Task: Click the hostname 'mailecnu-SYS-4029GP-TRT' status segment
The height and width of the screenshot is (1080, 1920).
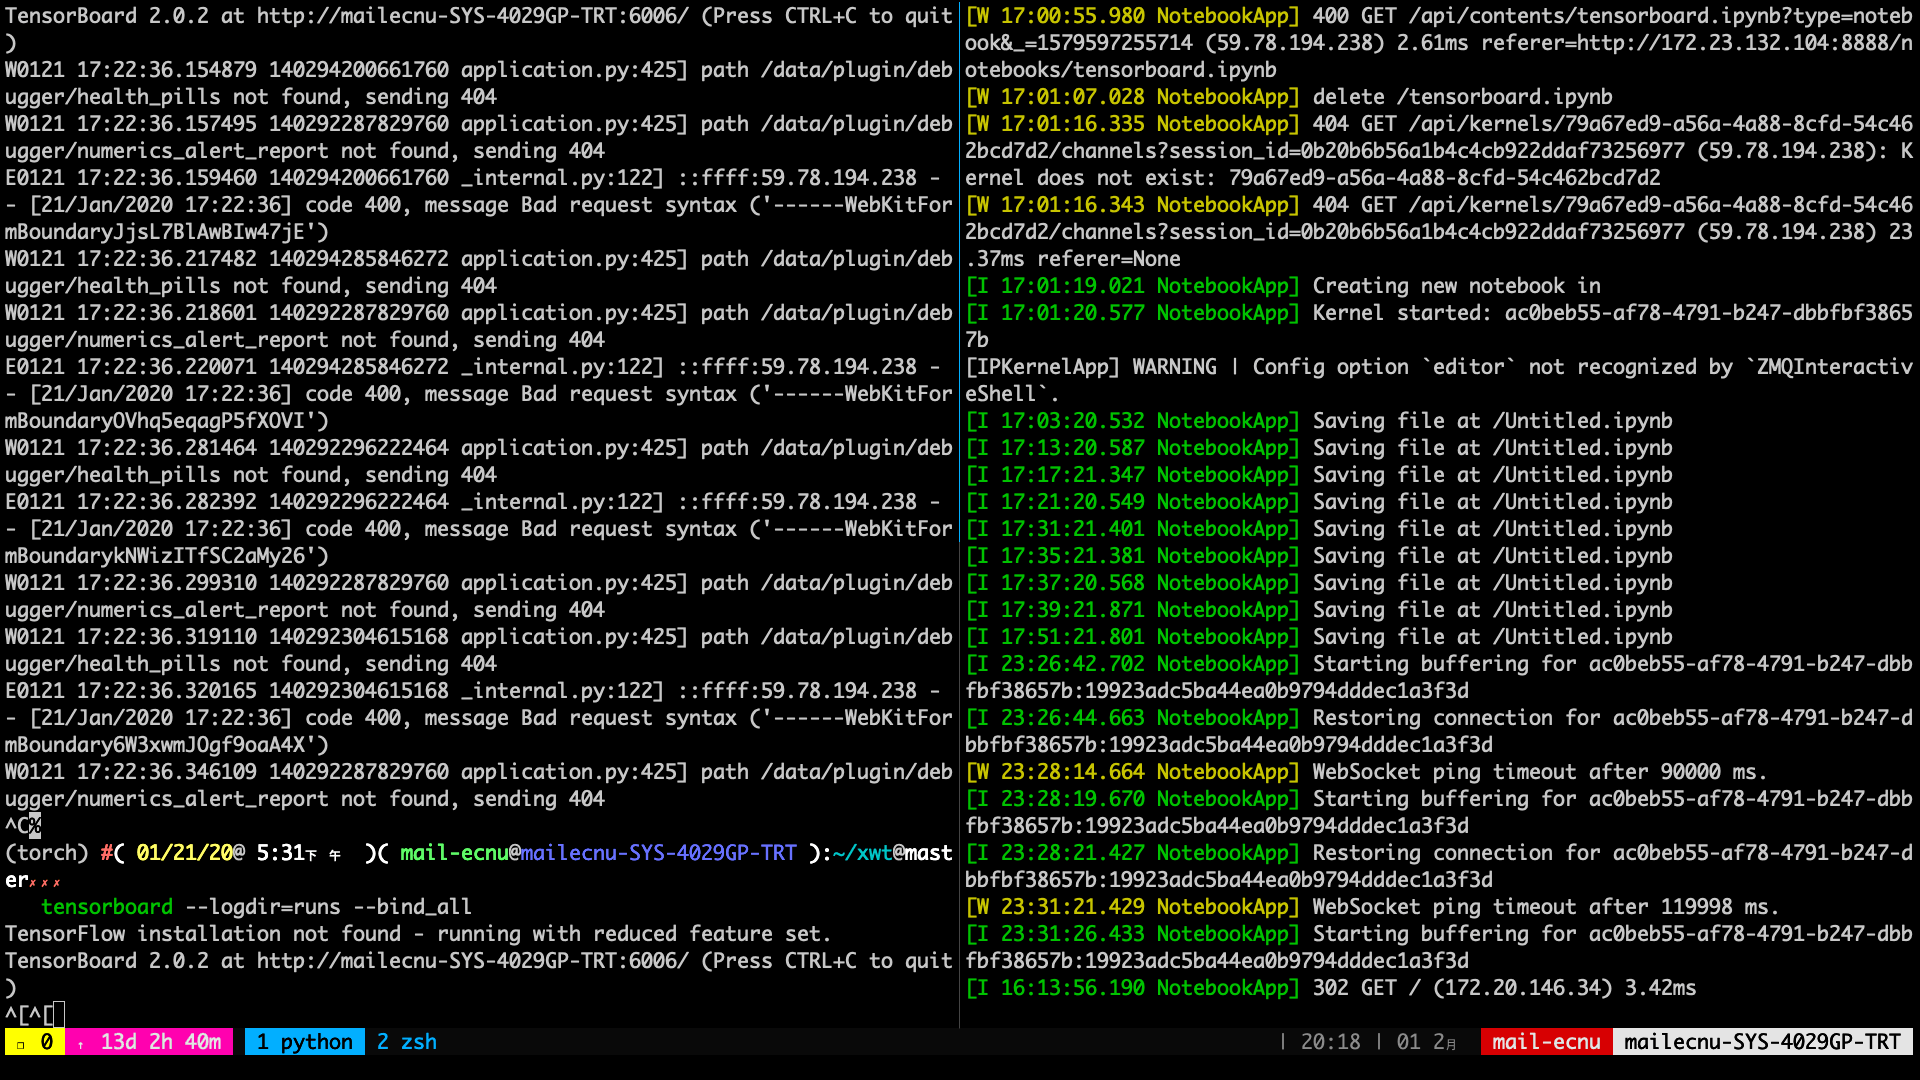Action: tap(1761, 1042)
